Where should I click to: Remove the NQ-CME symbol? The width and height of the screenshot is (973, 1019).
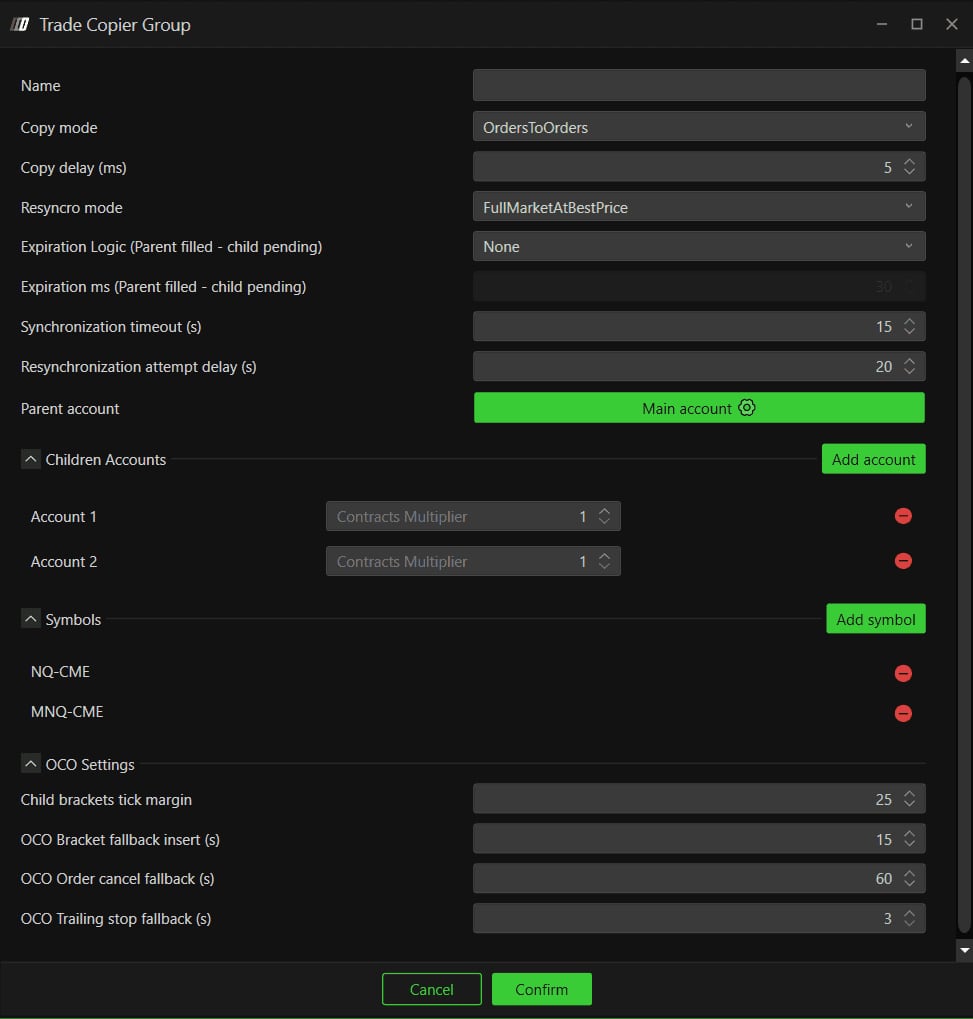tap(903, 673)
